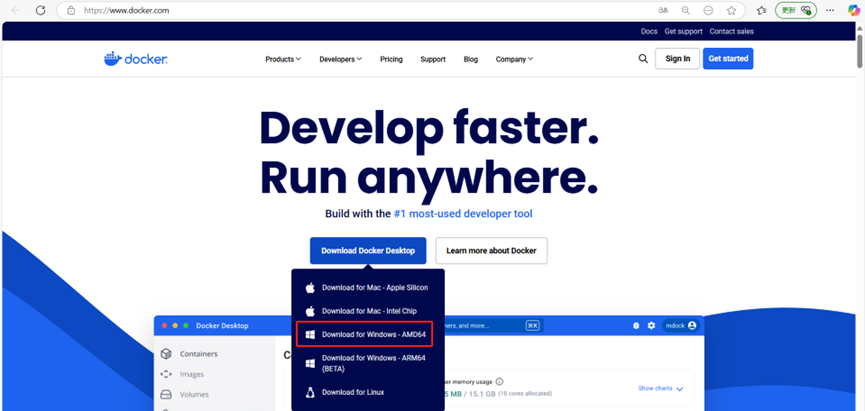Screen dimensions: 865x411
Task: Click the browser back arrow
Action: 15,10
